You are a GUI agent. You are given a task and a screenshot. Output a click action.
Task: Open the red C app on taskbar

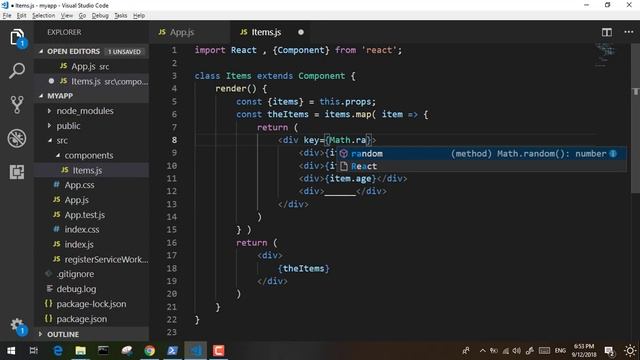pos(219,351)
